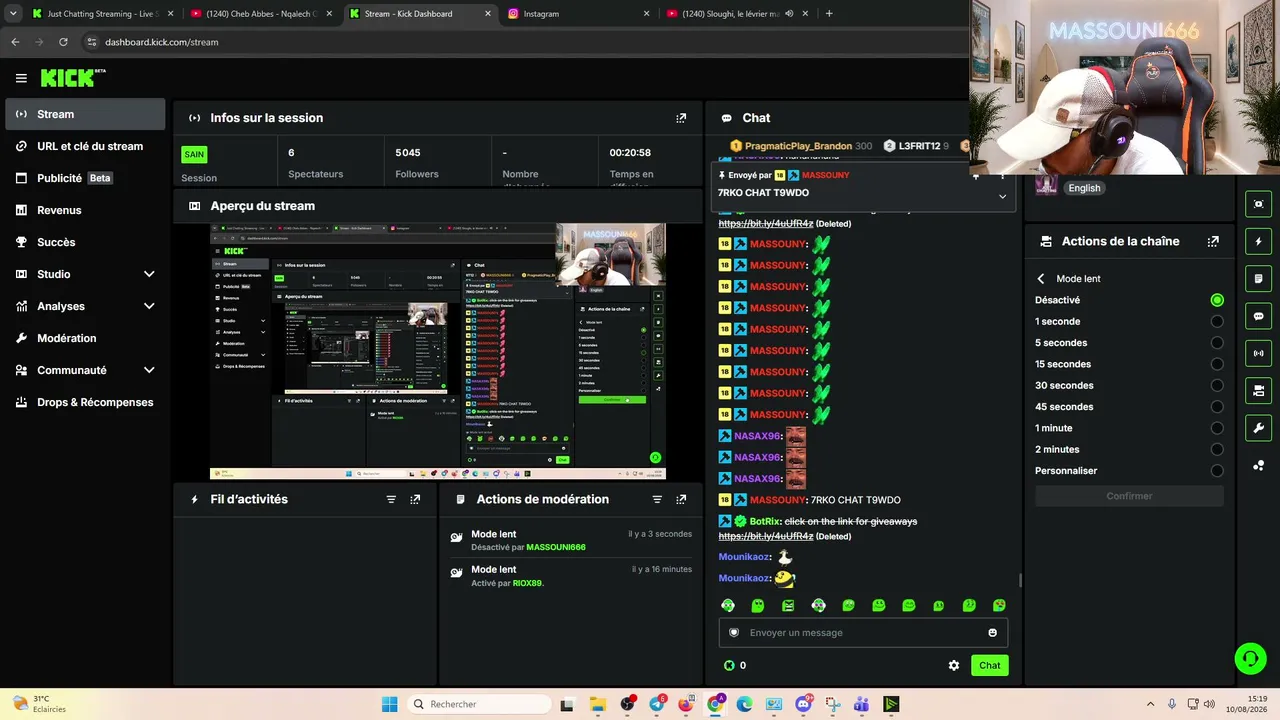The width and height of the screenshot is (1280, 720).
Task: Toggle the document notes widget in right rail
Action: (x=1258, y=278)
